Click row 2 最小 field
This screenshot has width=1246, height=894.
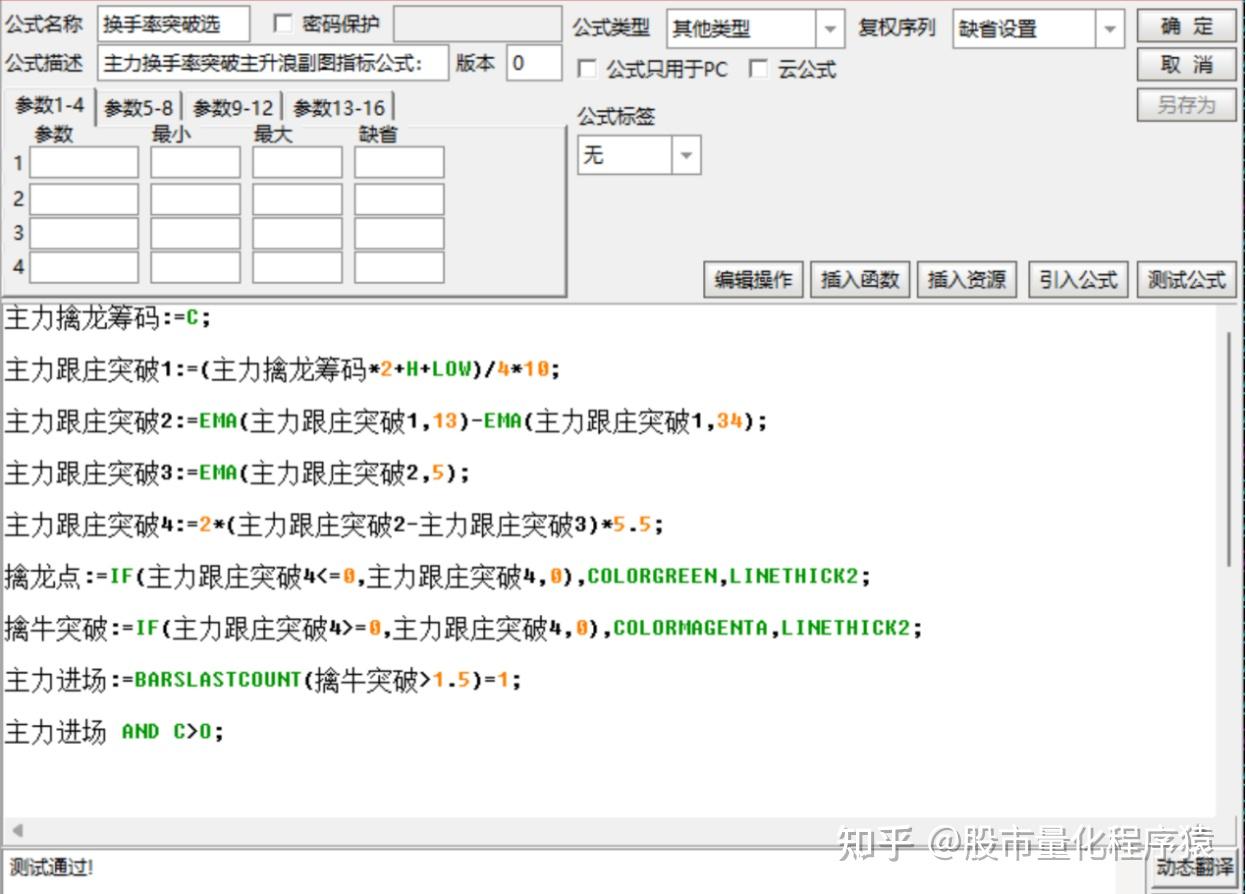(x=196, y=199)
